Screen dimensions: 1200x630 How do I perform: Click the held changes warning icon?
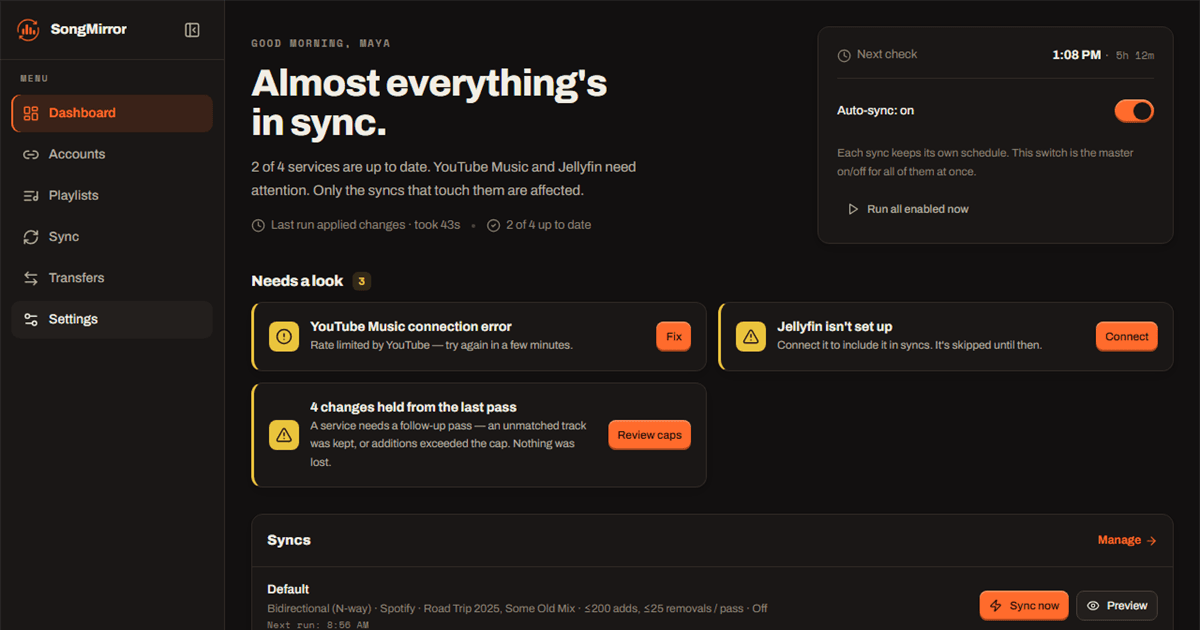point(284,435)
